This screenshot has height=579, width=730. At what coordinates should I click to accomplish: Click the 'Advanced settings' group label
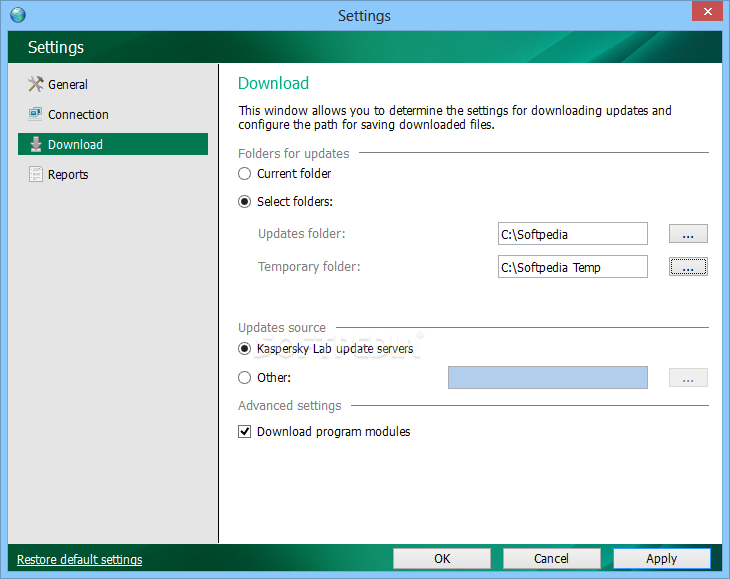[x=290, y=406]
